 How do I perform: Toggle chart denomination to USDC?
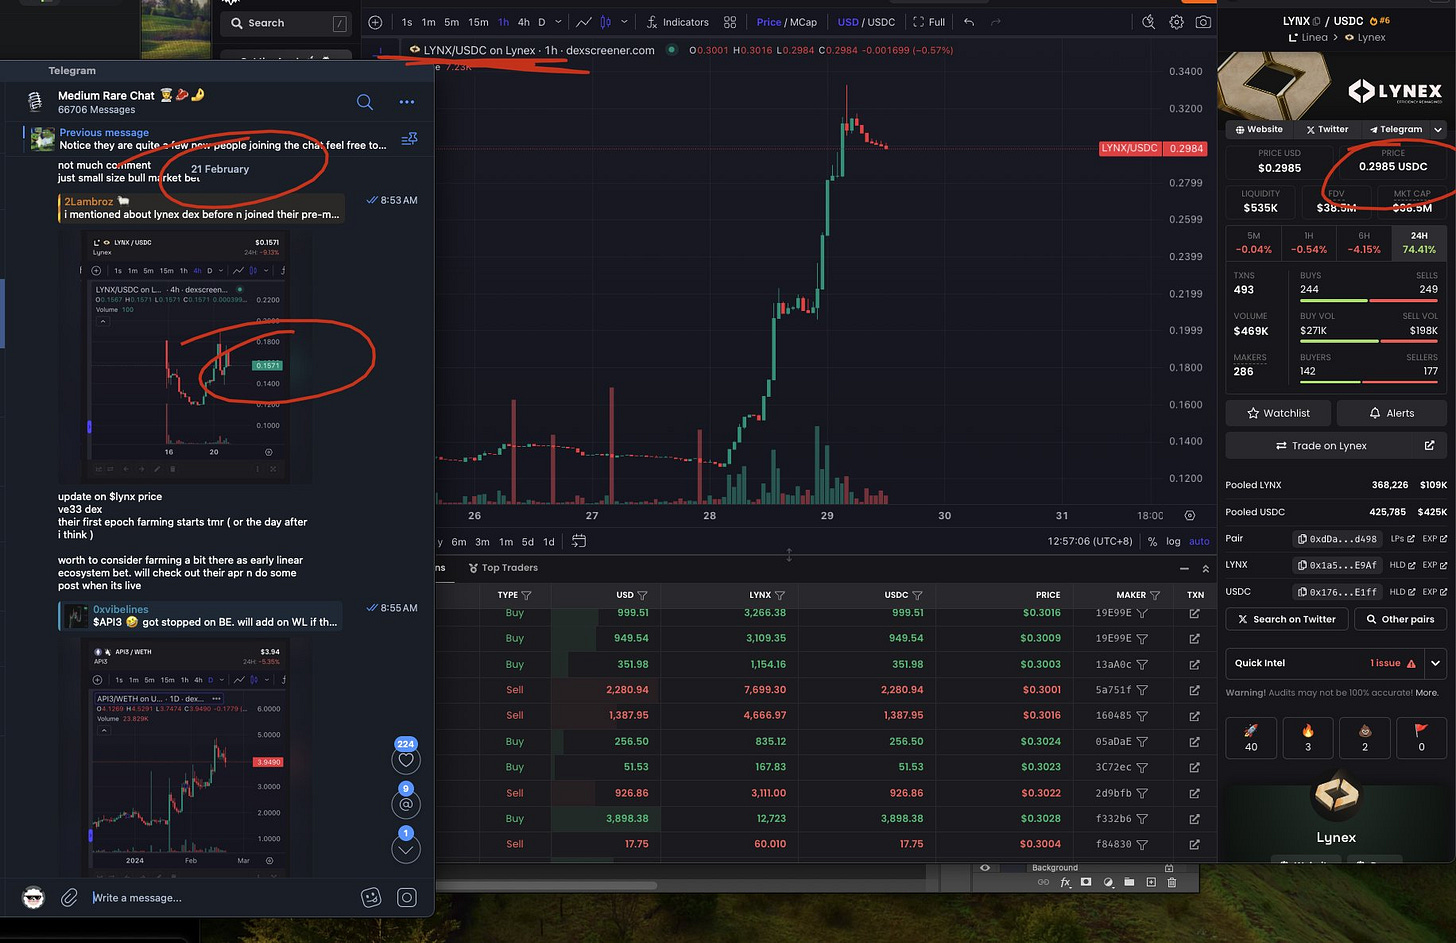tap(881, 22)
